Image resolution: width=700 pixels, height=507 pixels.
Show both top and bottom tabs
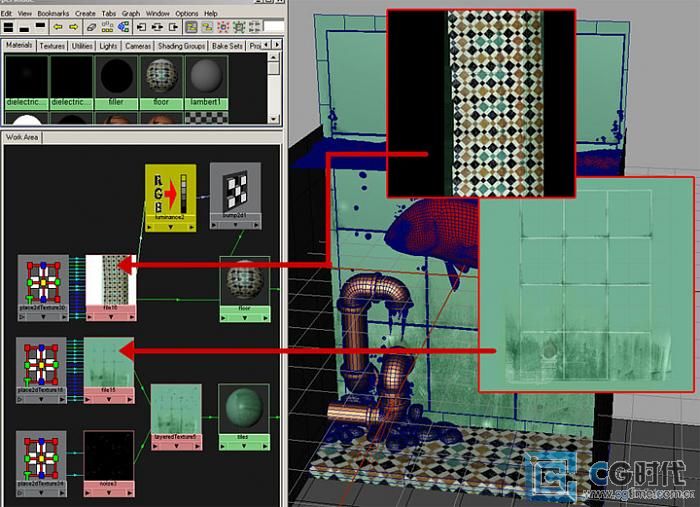point(8,27)
